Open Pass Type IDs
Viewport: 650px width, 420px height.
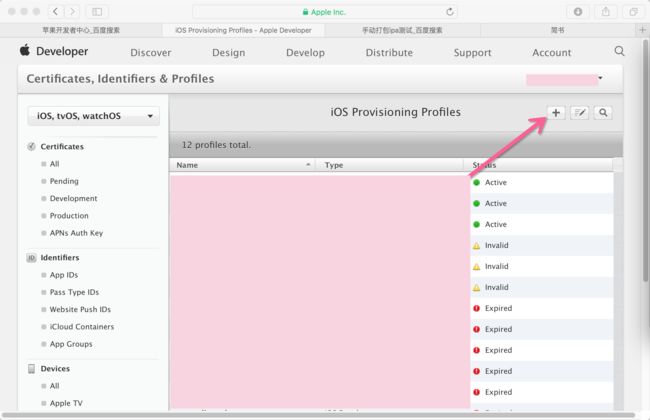(74, 292)
